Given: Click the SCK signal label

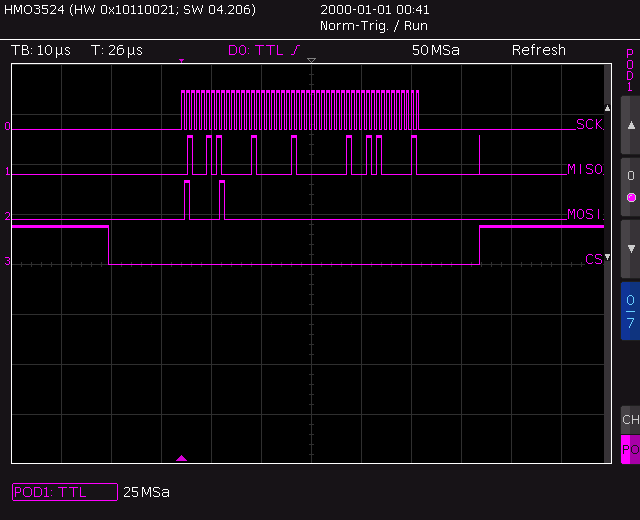Looking at the screenshot, I should (589, 124).
